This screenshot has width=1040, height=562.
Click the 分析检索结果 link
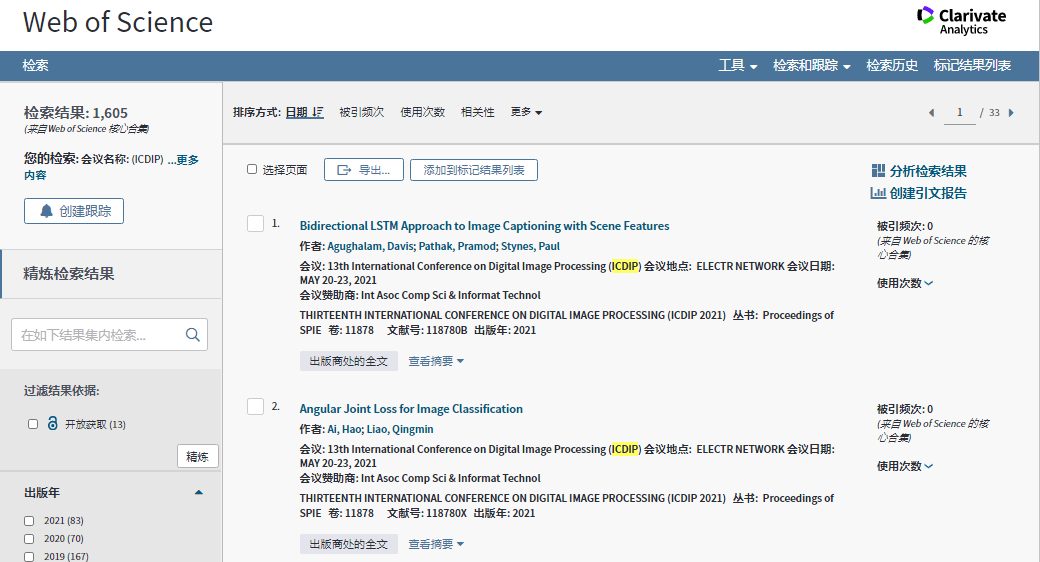tap(928, 171)
